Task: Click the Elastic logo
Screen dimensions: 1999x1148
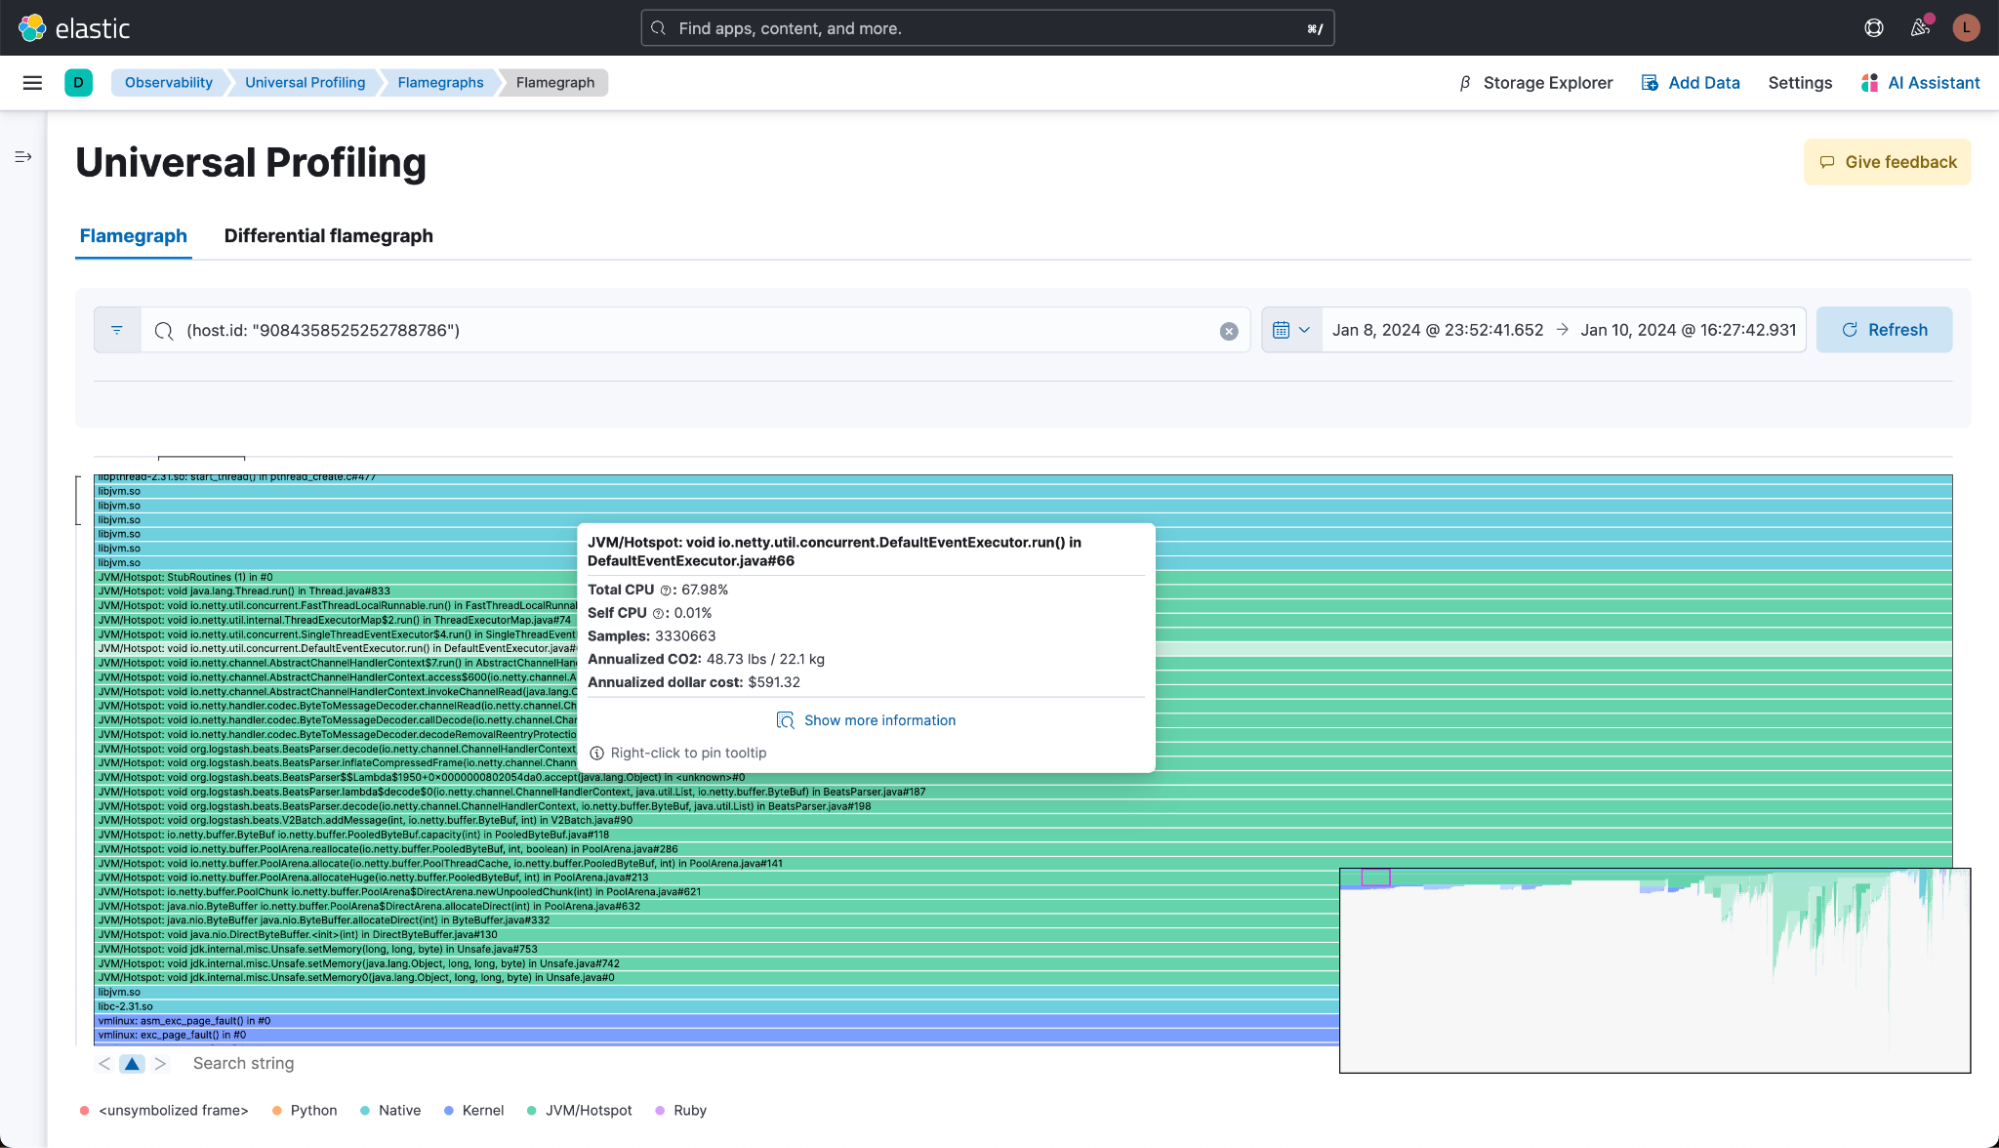Action: [74, 28]
